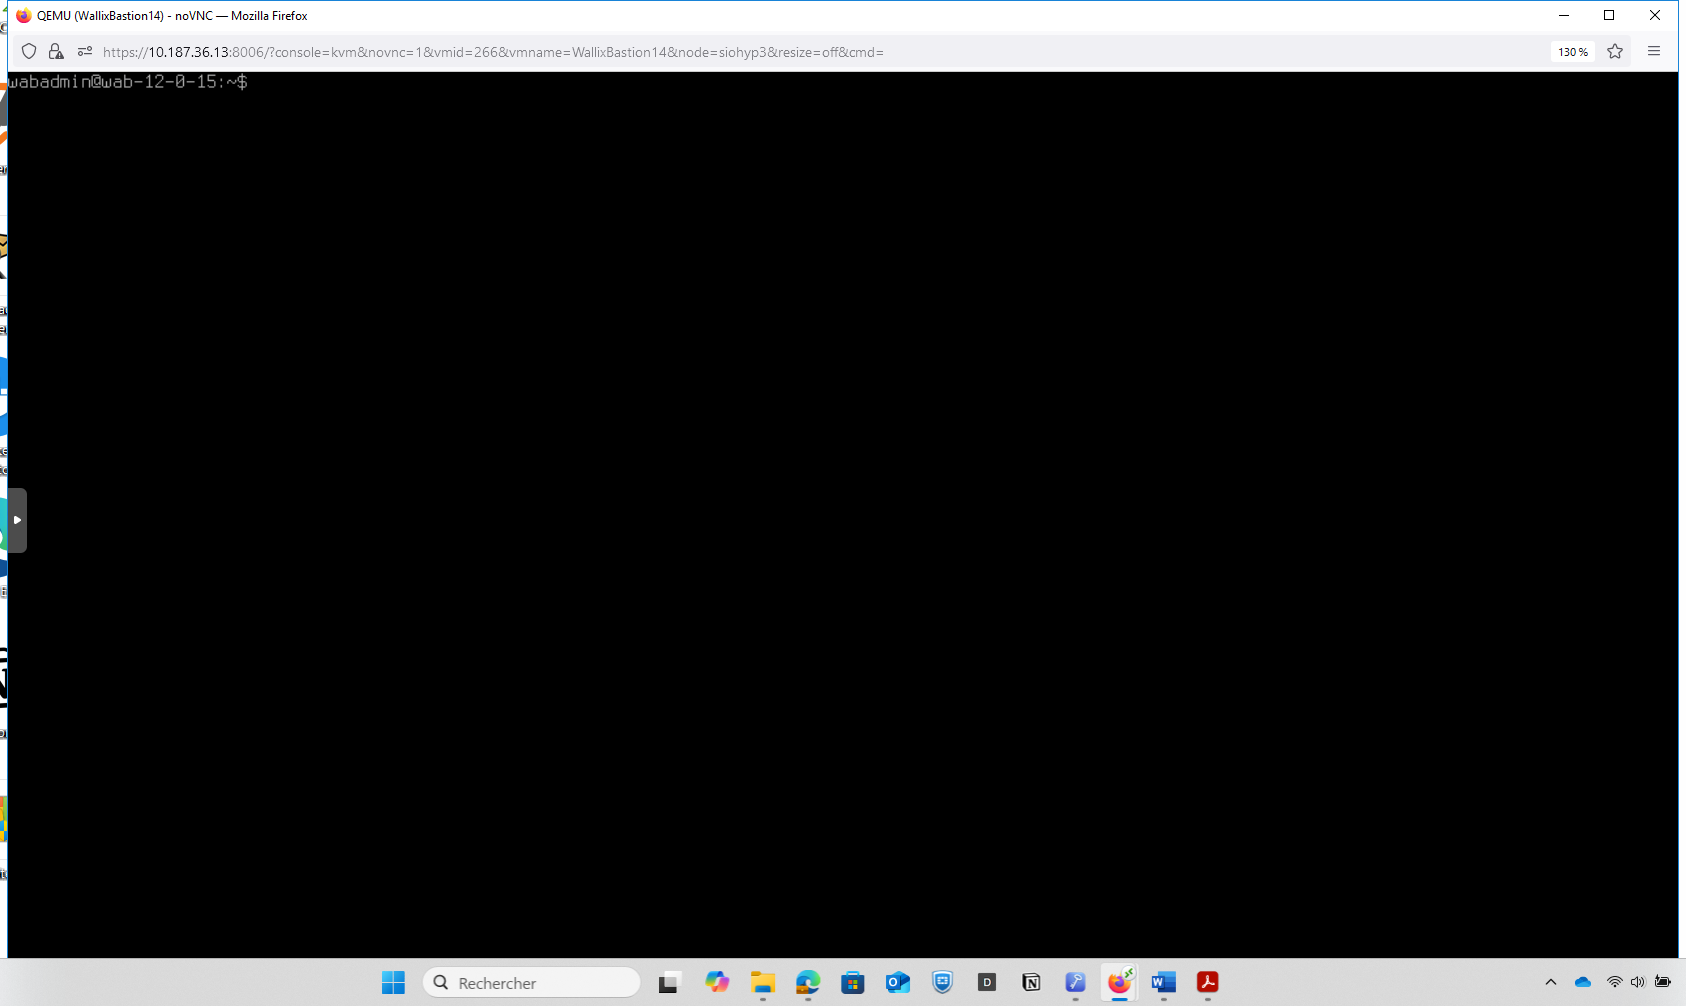1686x1006 pixels.
Task: Click inside the wabadmin terminal console
Action: tap(840, 500)
